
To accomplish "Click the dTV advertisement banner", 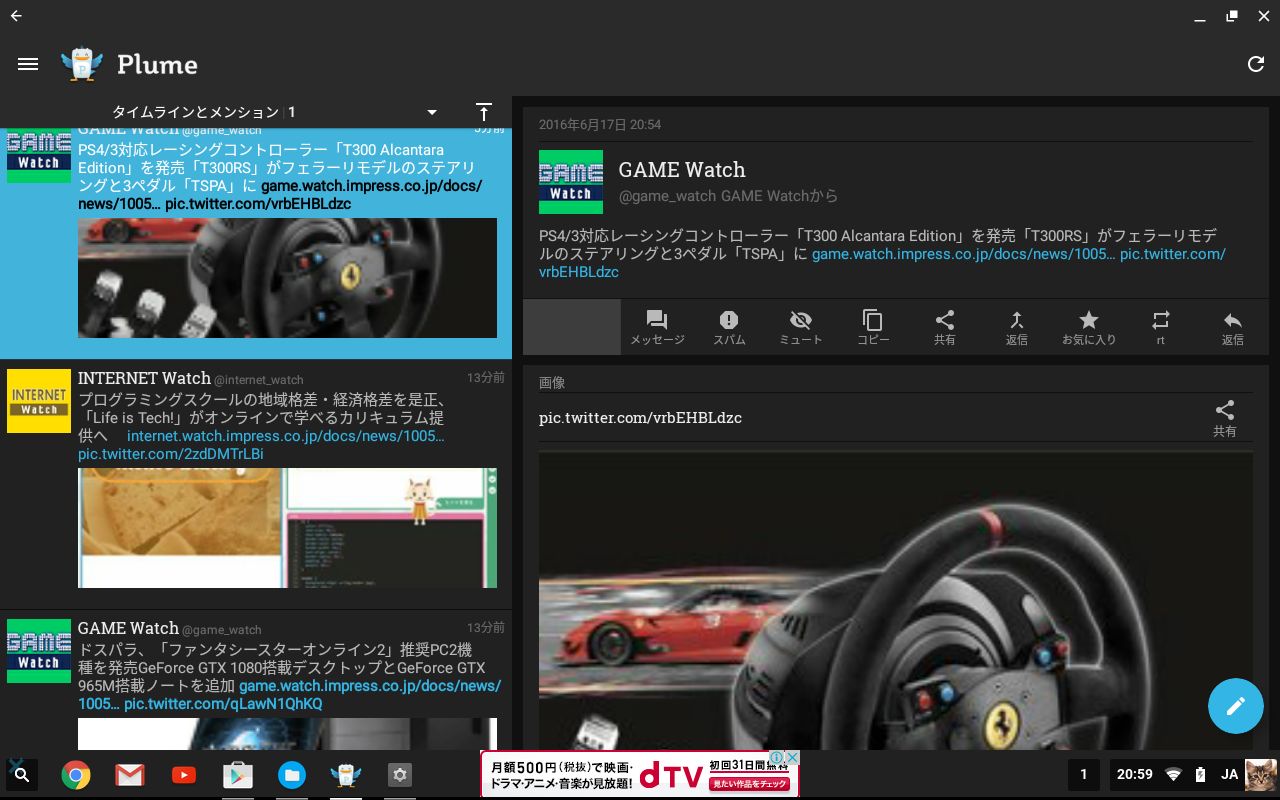I will click(x=639, y=774).
